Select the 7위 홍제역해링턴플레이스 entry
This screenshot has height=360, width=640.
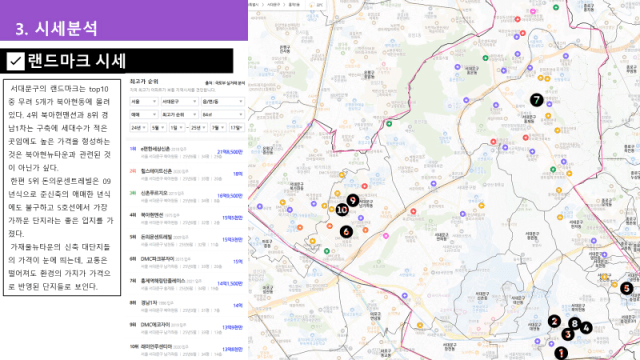(x=186, y=284)
